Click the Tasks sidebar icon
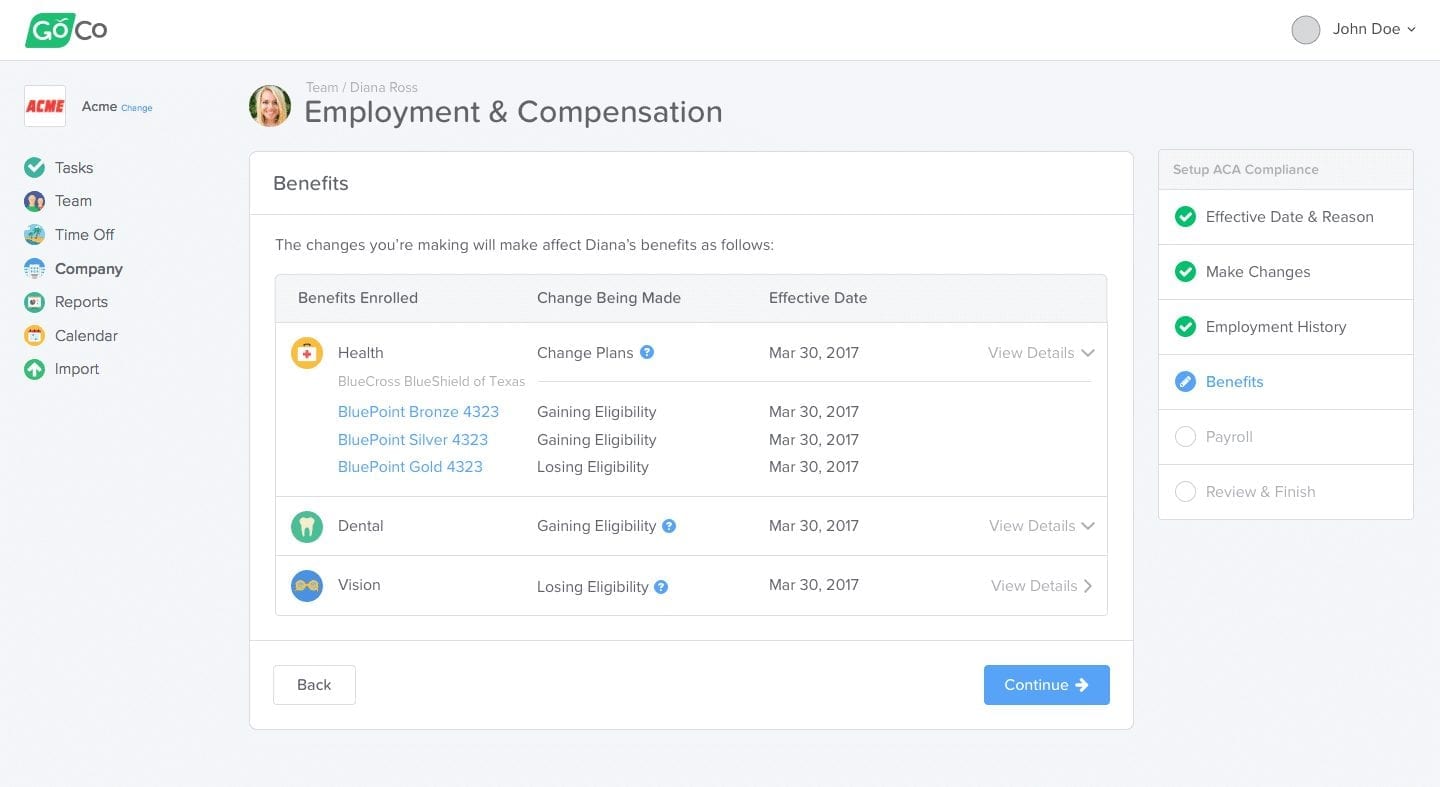 coord(34,167)
